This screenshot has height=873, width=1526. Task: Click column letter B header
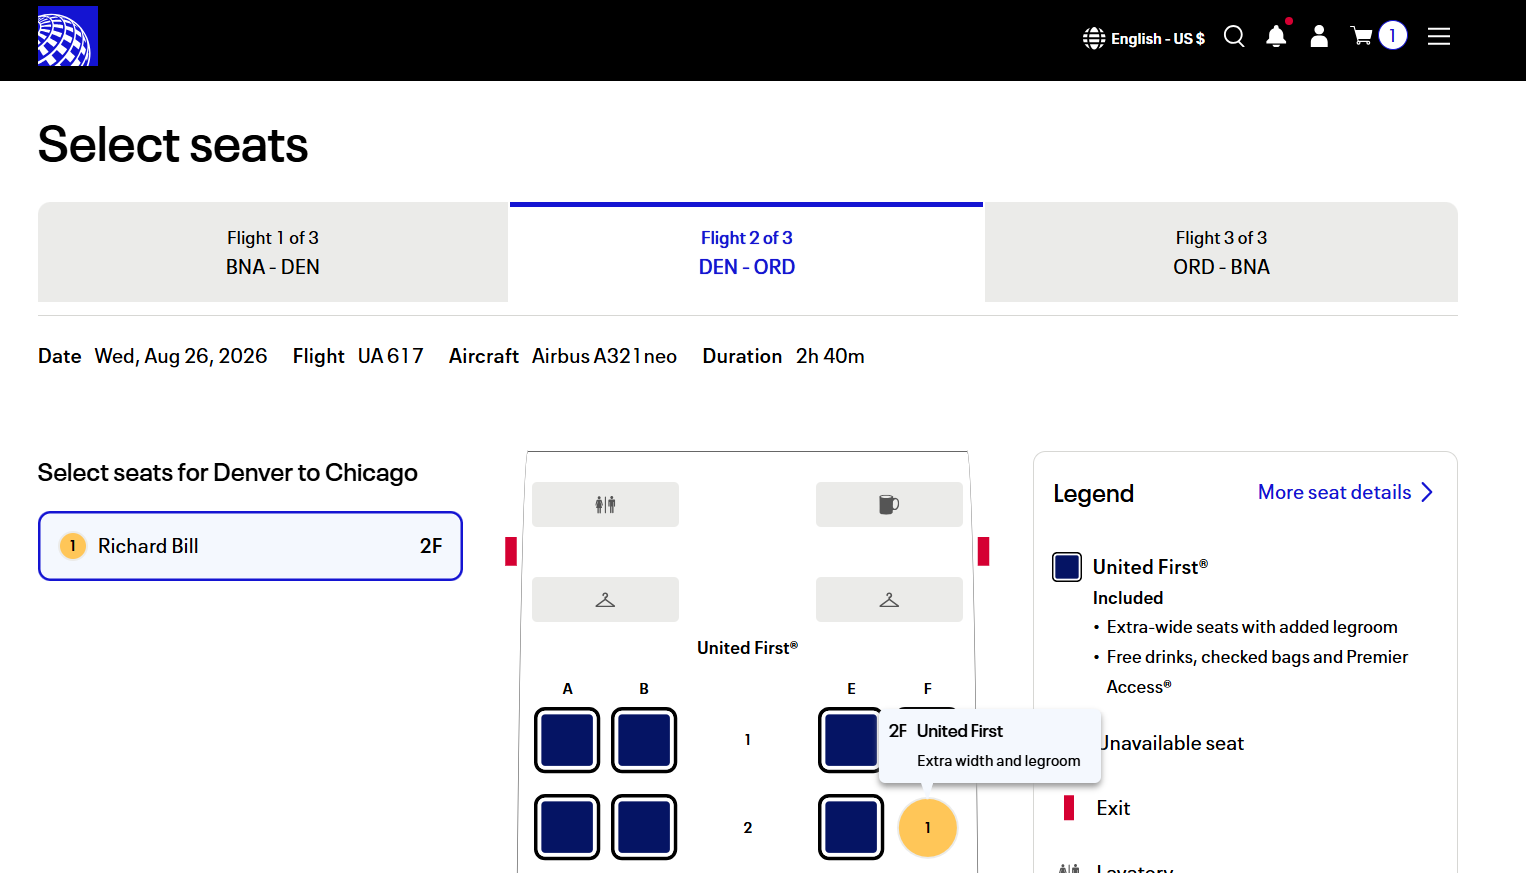pos(644,688)
